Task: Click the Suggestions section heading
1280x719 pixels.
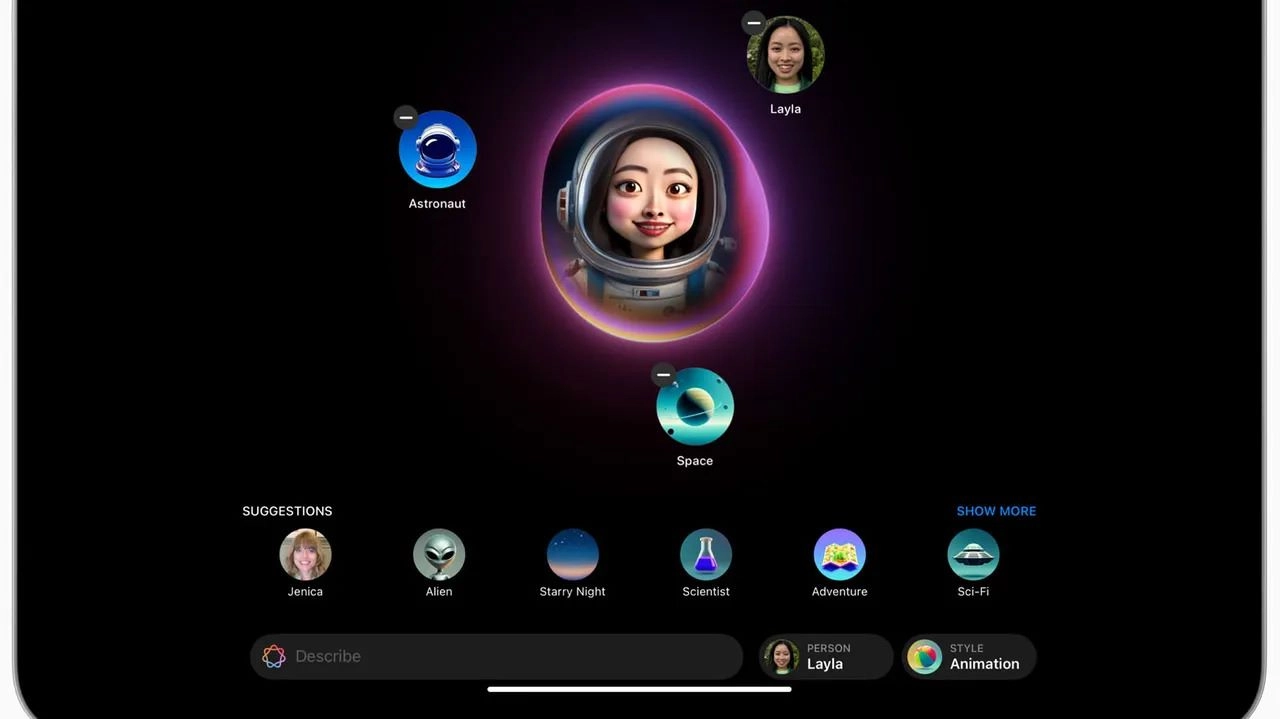Action: tap(287, 511)
